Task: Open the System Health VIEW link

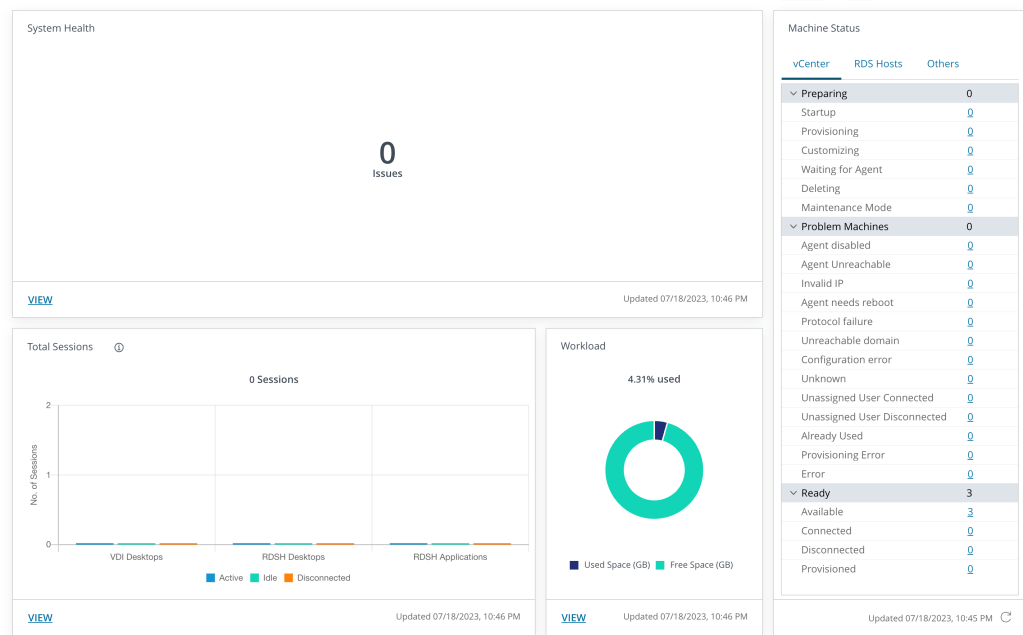Action: [x=40, y=300]
